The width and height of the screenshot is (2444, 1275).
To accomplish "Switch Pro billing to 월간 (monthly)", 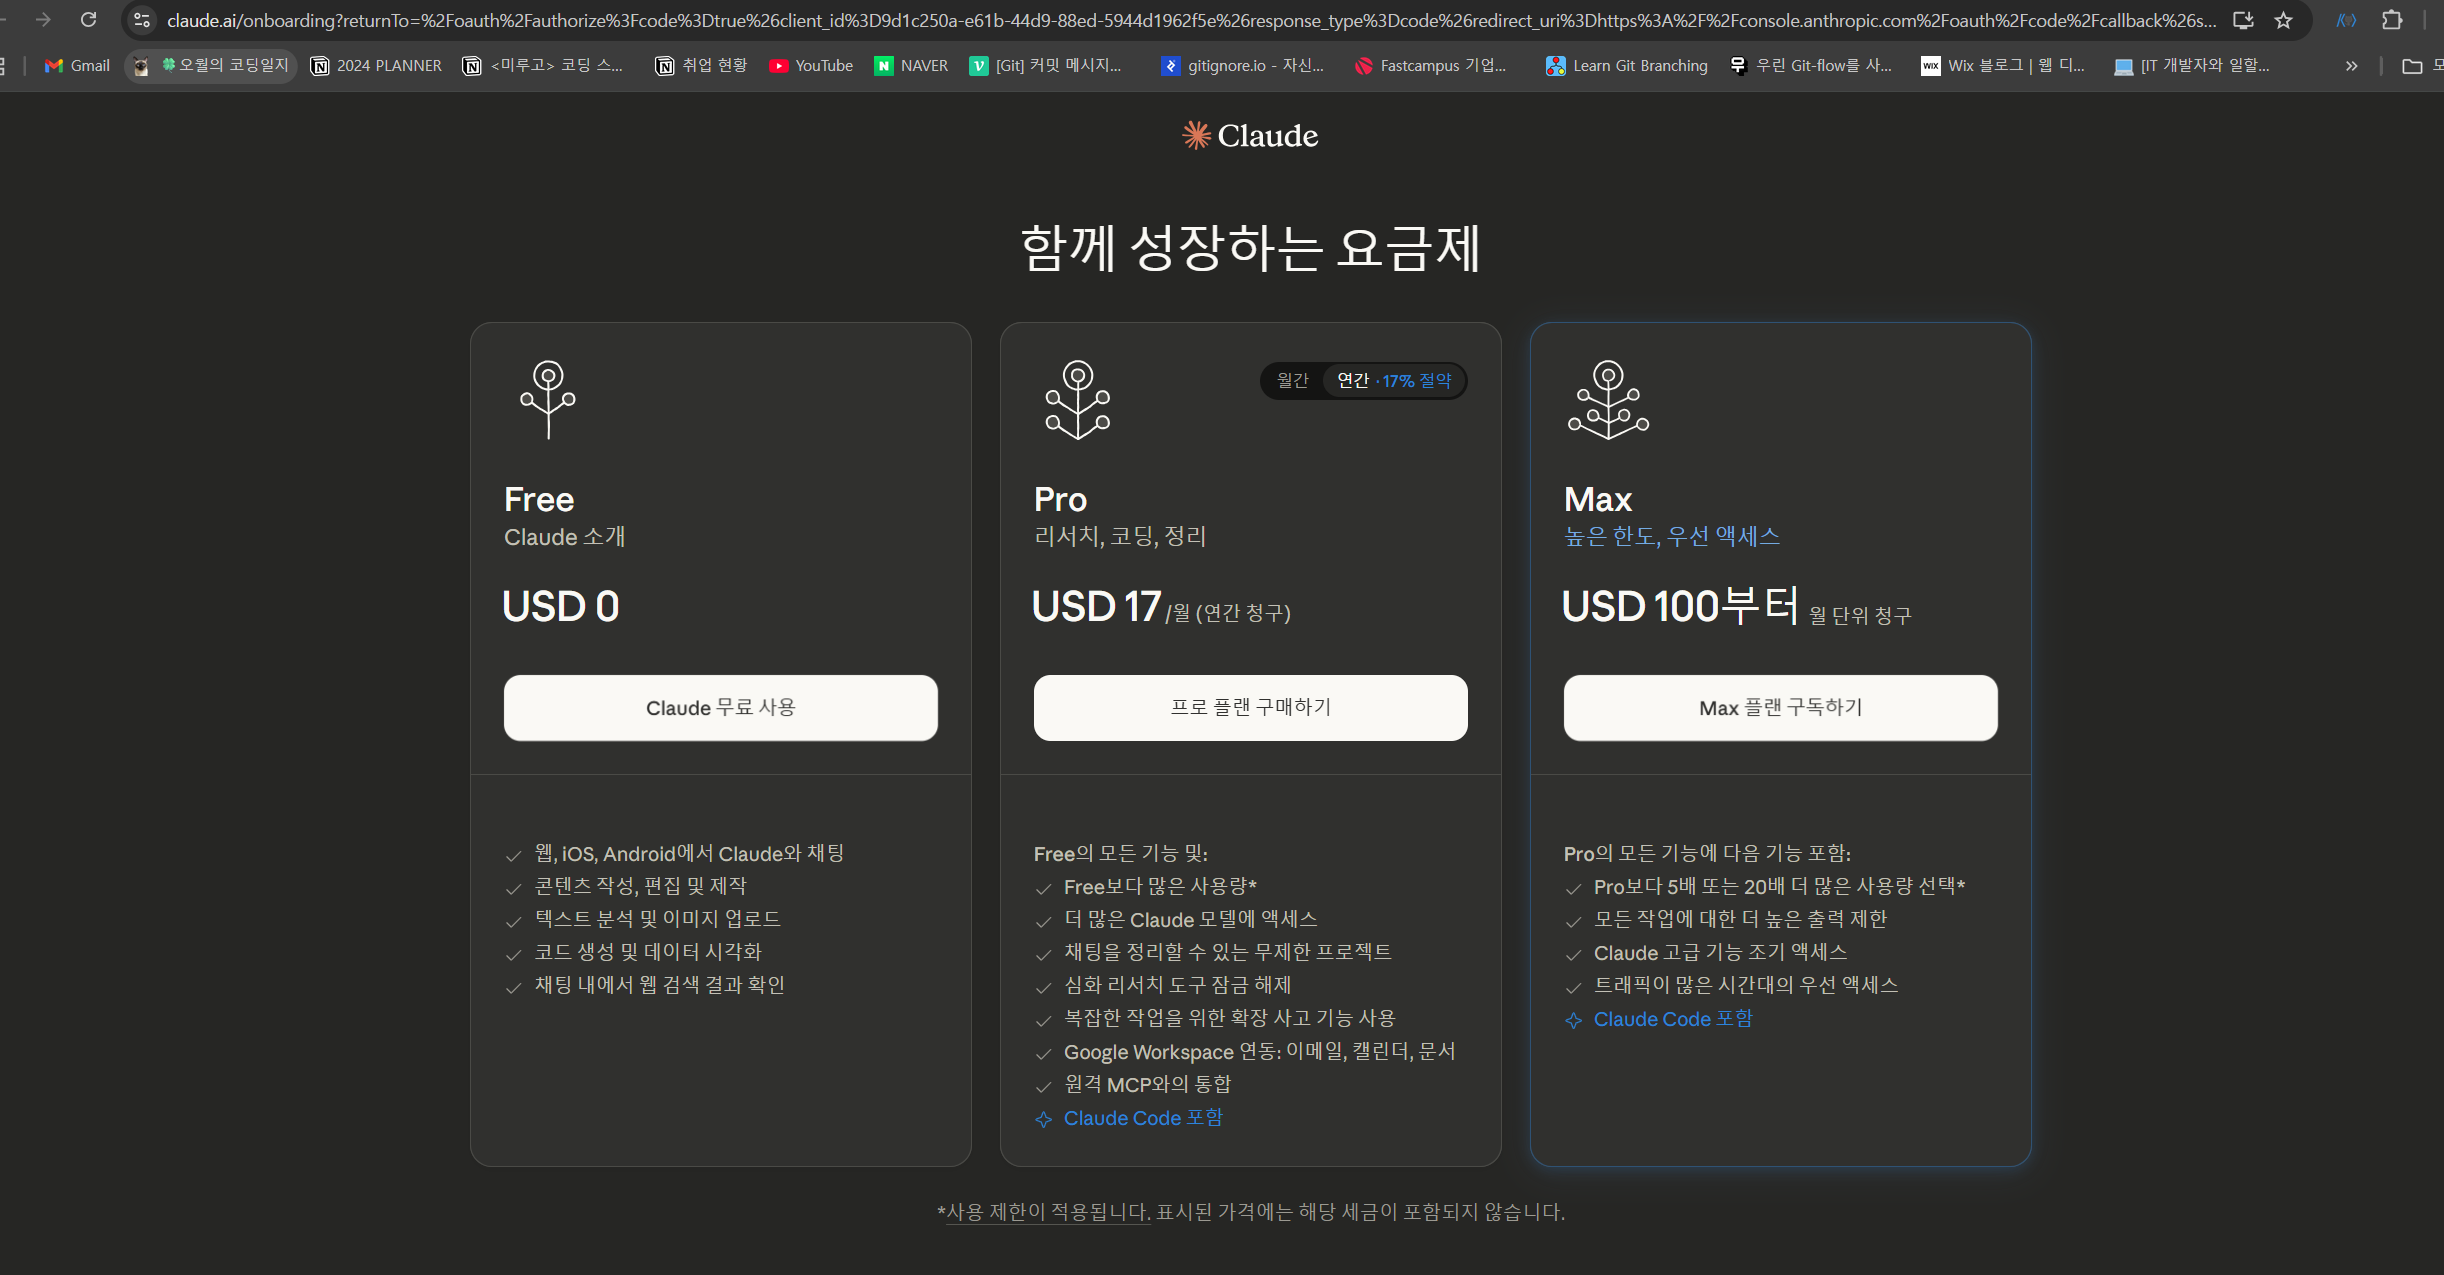I will click(x=1292, y=381).
